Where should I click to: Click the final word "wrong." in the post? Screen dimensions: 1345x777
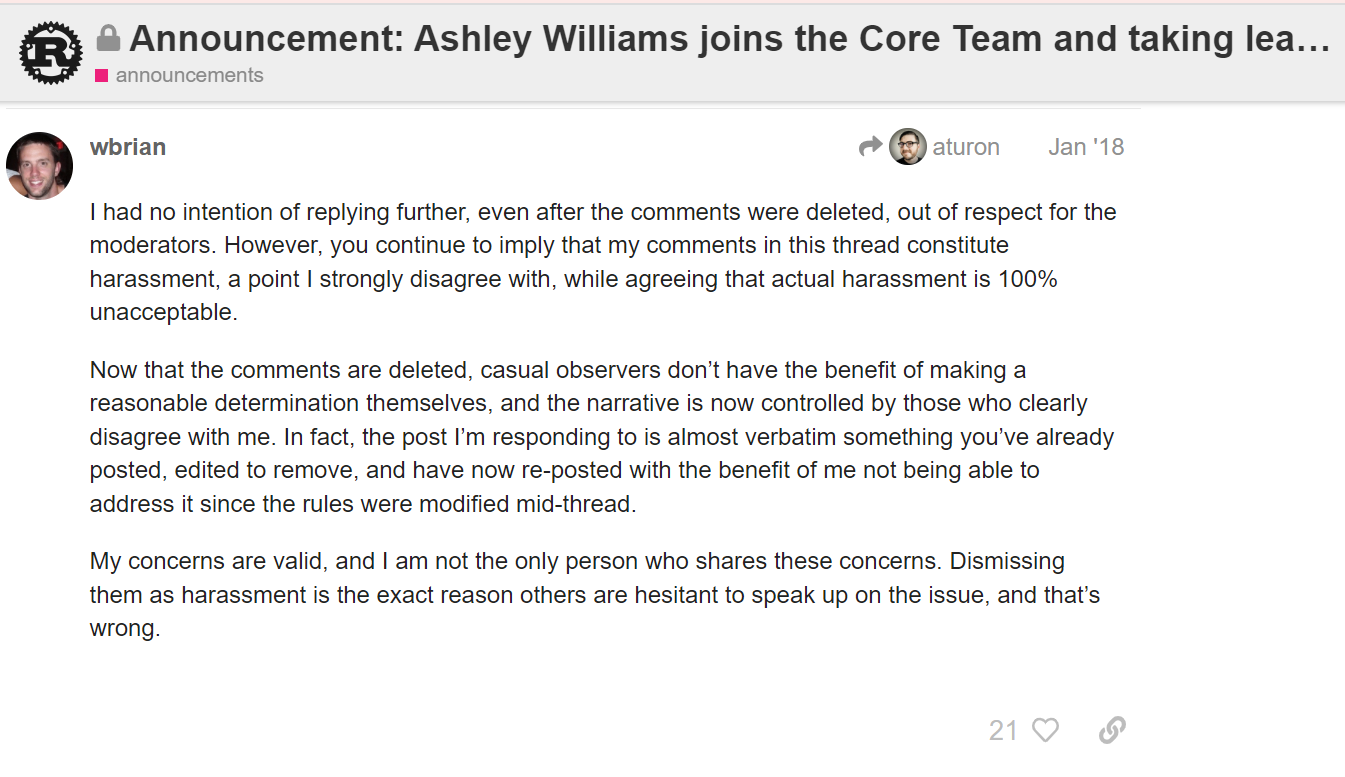(125, 630)
